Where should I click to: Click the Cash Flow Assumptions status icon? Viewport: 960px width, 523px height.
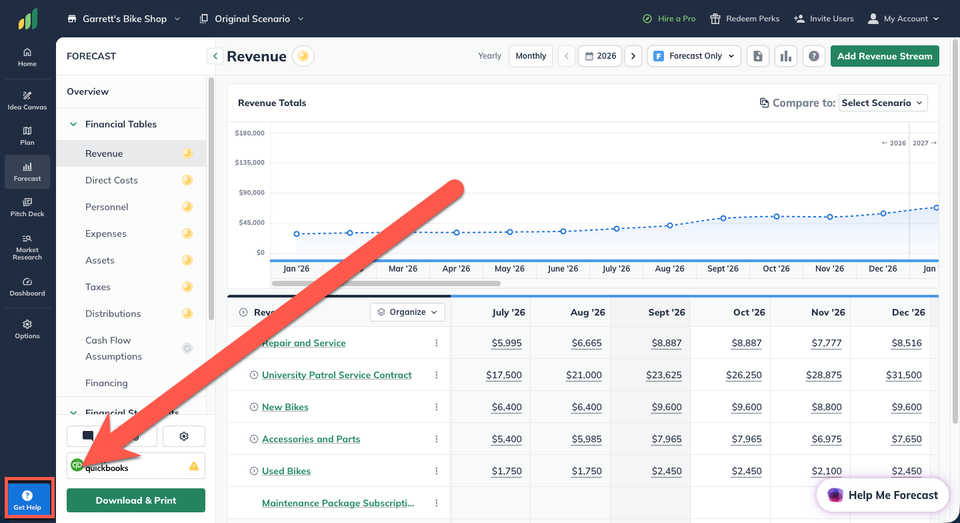point(187,348)
